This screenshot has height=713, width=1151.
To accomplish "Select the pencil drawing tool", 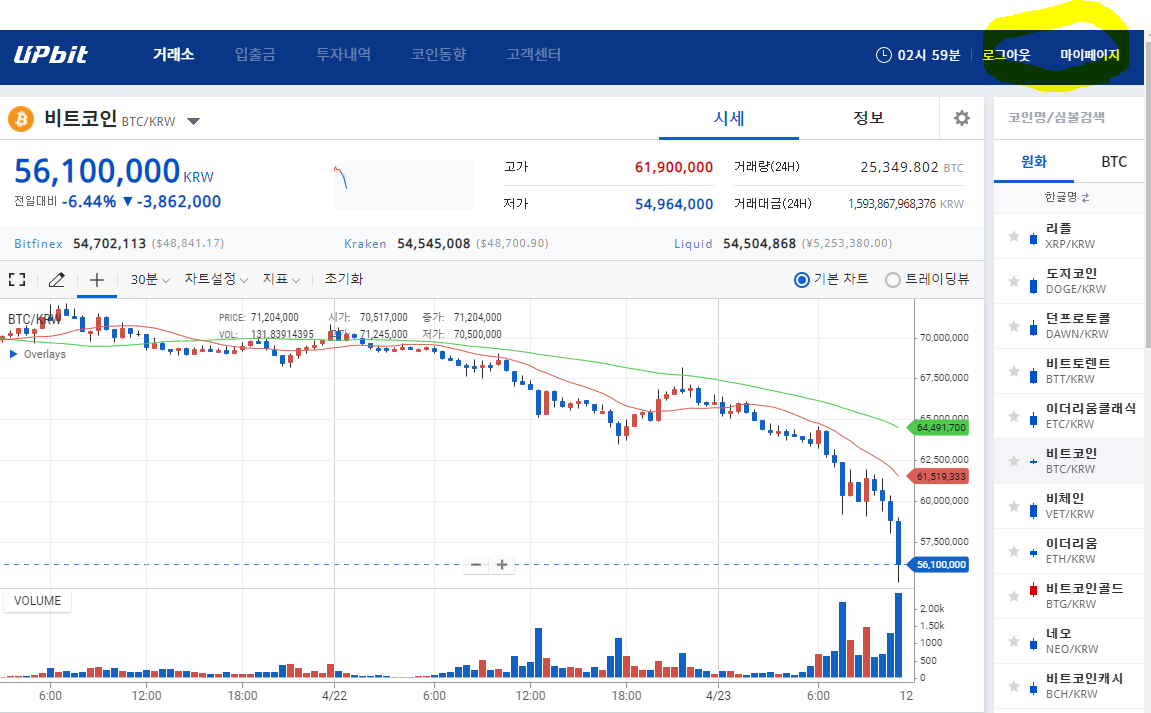I will (57, 279).
